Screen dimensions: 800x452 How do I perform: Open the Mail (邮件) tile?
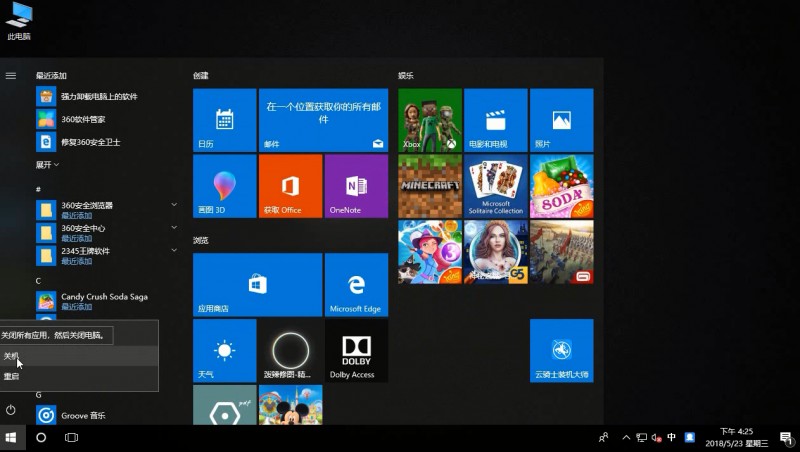point(323,120)
